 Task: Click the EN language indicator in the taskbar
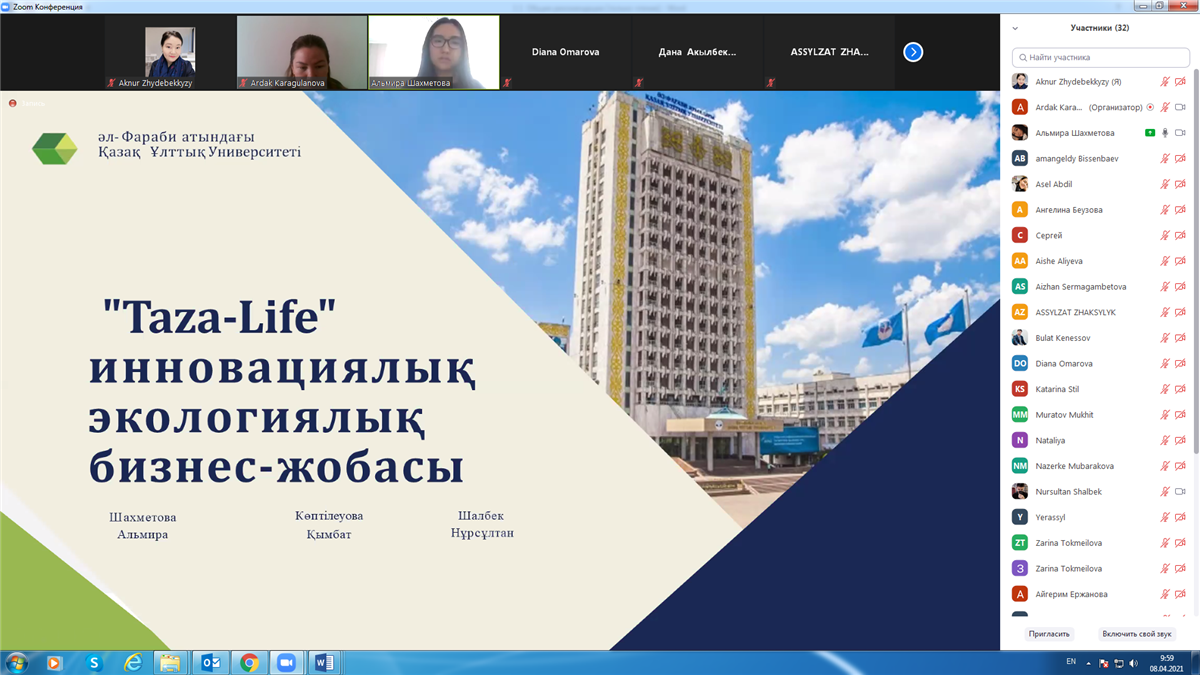point(1071,662)
